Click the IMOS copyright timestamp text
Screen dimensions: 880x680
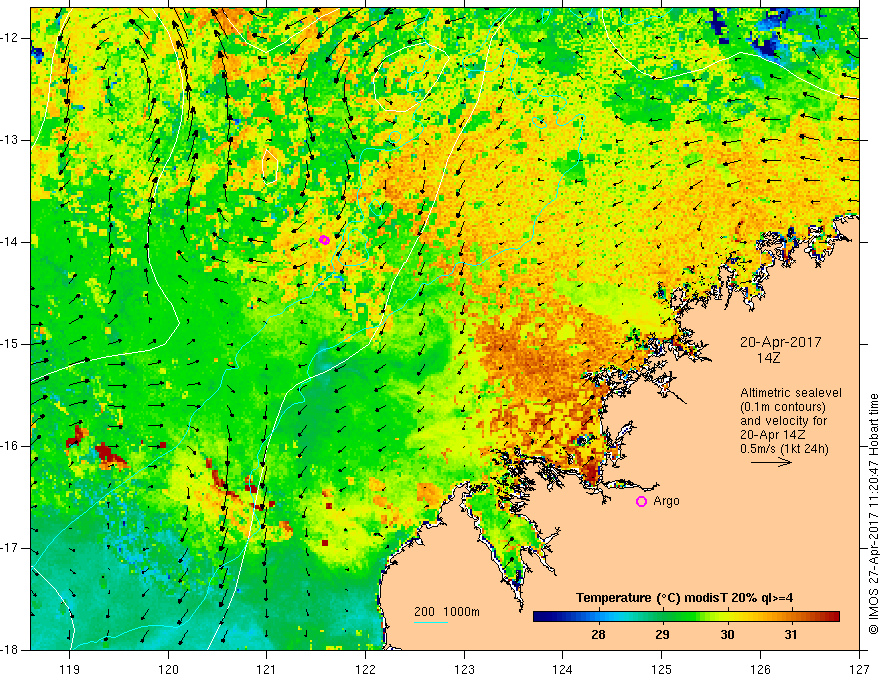coord(873,513)
